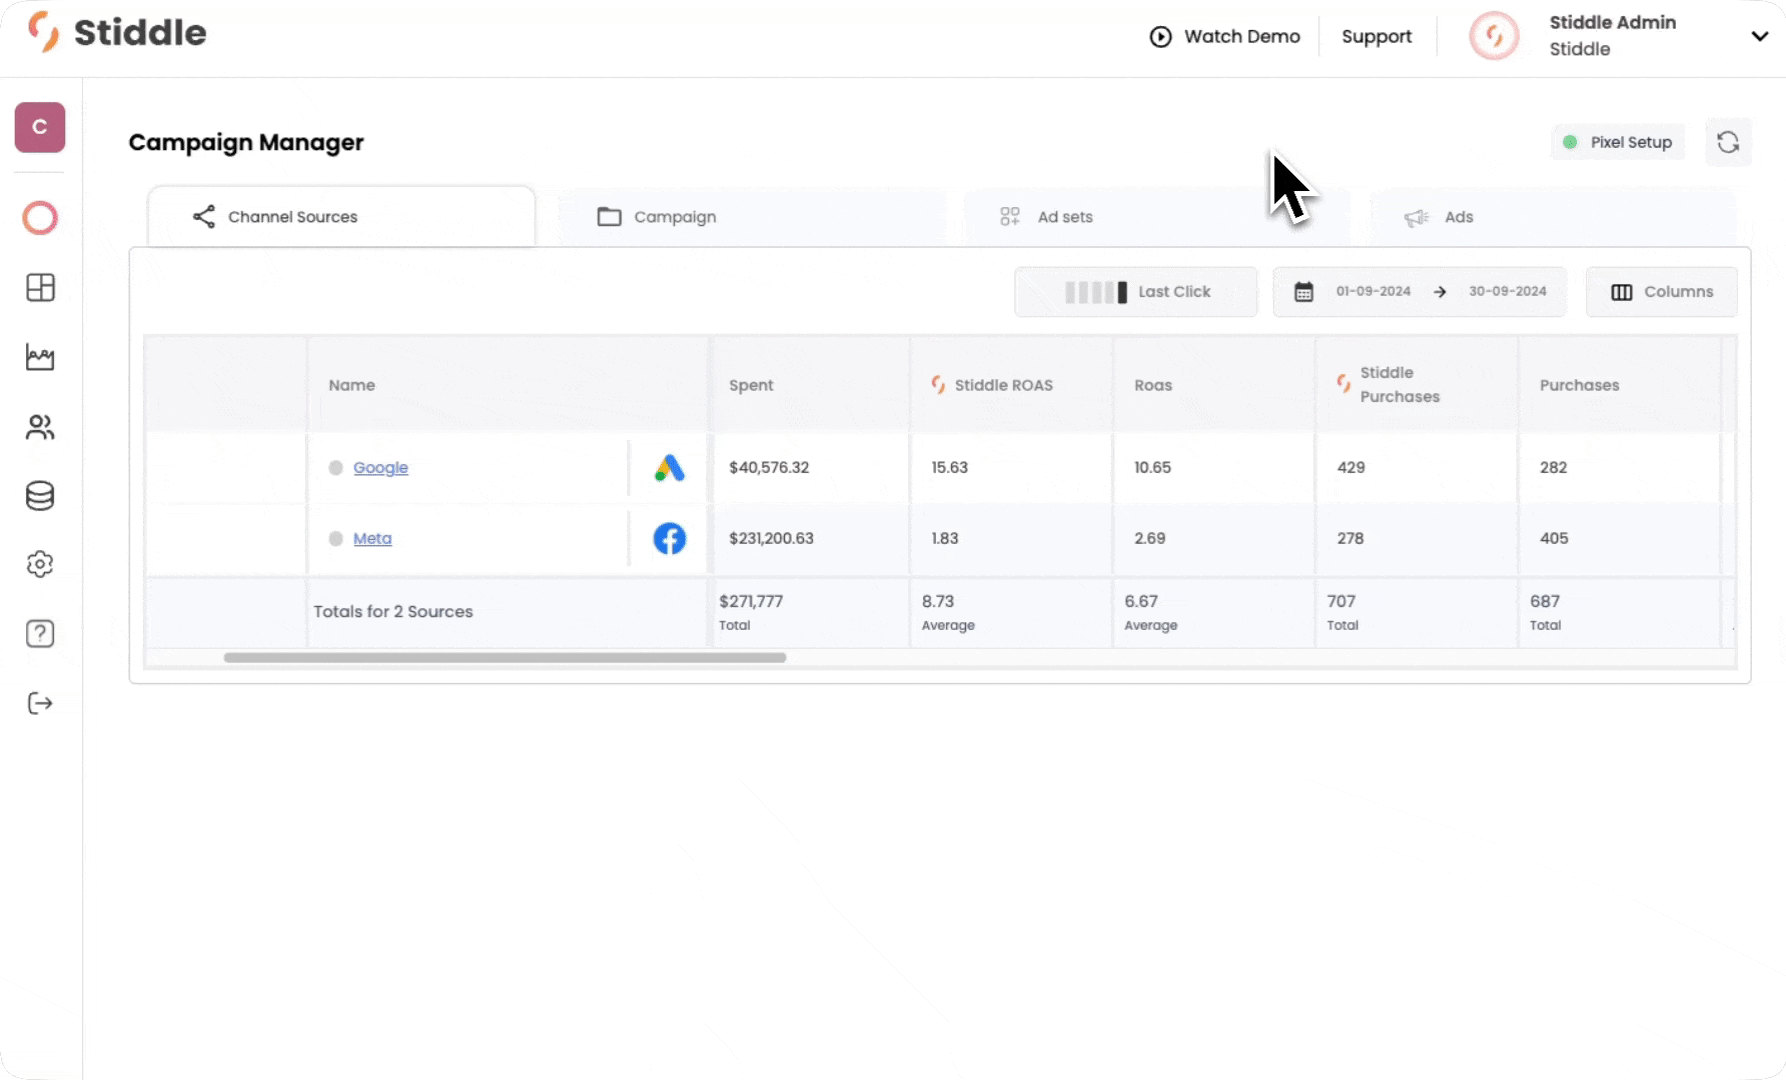
Task: Click the 282 purchases value
Action: coord(1553,467)
